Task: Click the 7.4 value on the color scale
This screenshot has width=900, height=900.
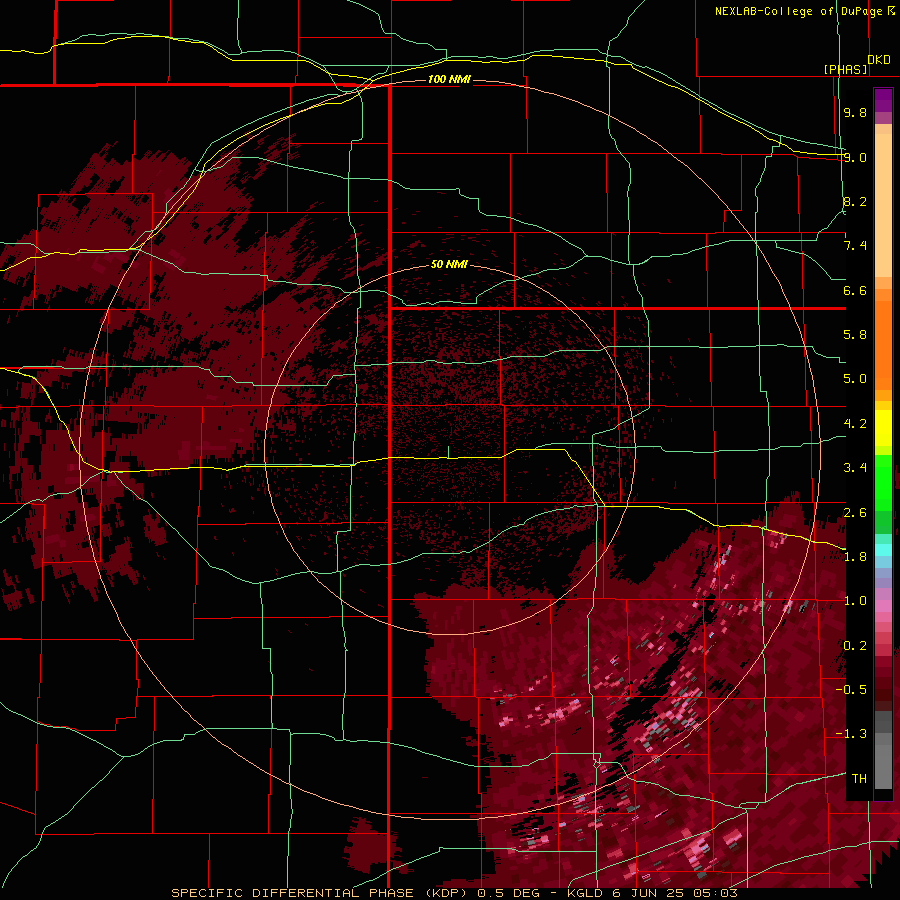Action: (855, 246)
